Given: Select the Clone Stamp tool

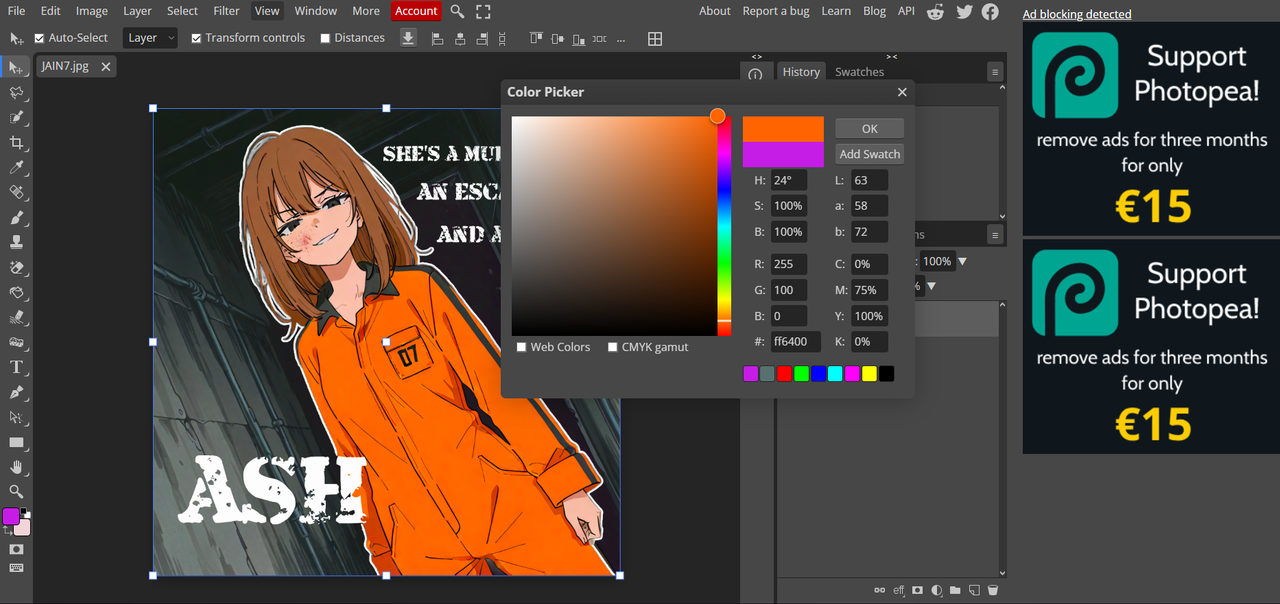Looking at the screenshot, I should tap(16, 242).
